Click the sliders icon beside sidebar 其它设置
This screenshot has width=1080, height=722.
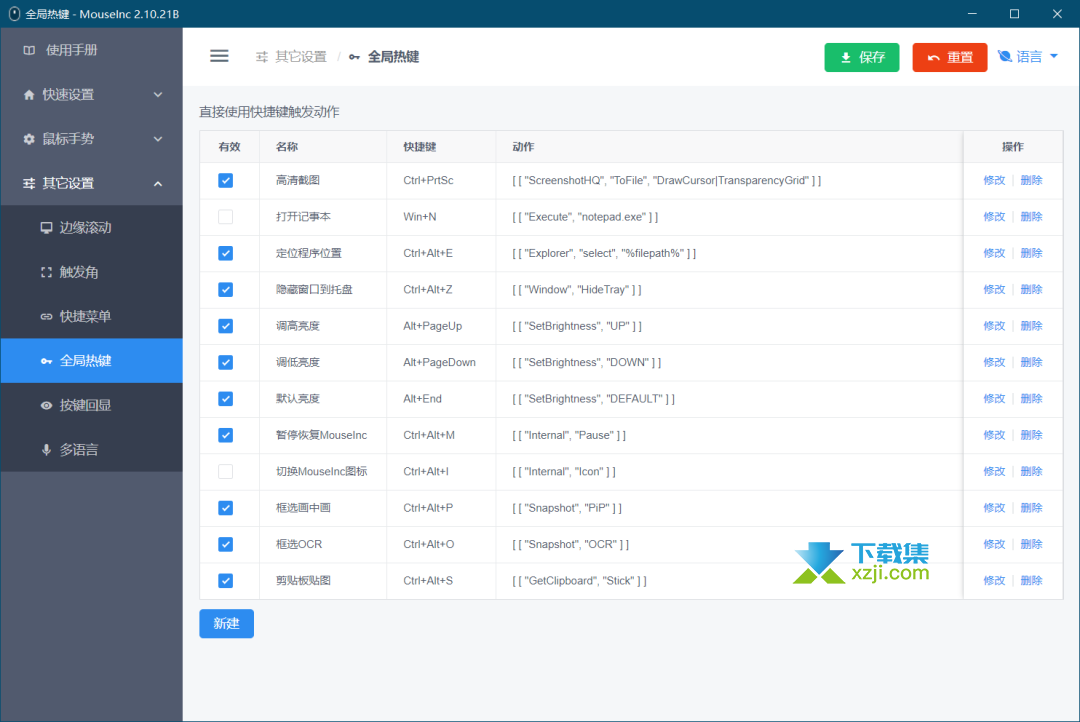pos(29,183)
